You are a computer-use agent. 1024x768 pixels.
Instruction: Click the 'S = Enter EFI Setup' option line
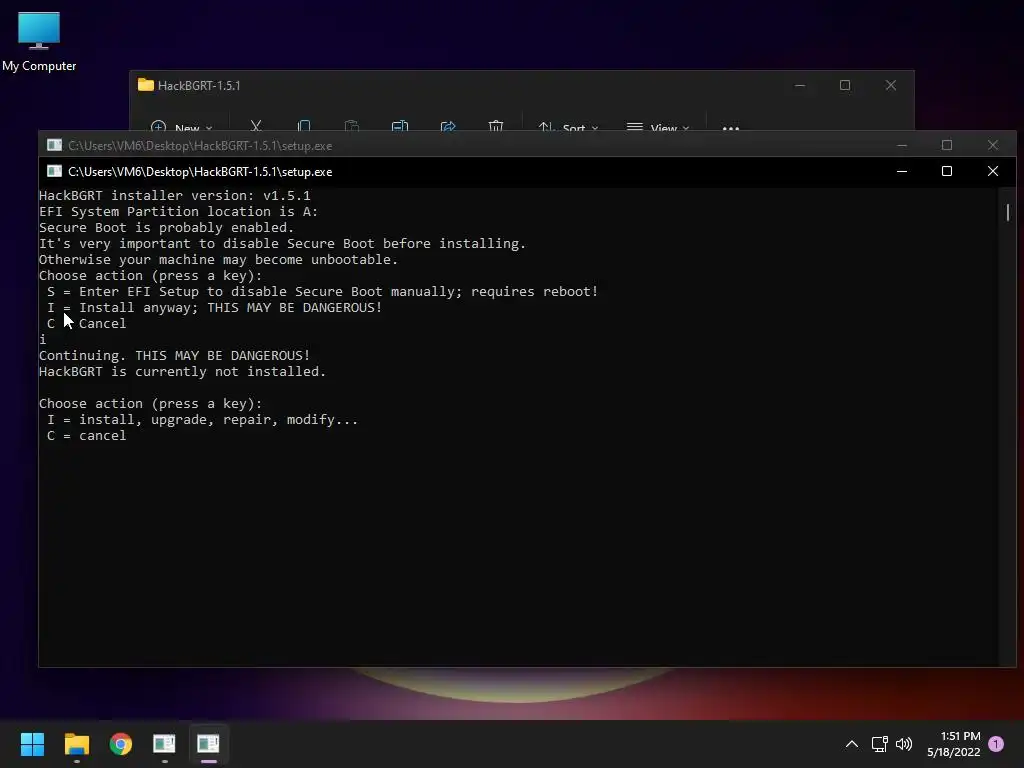click(323, 291)
